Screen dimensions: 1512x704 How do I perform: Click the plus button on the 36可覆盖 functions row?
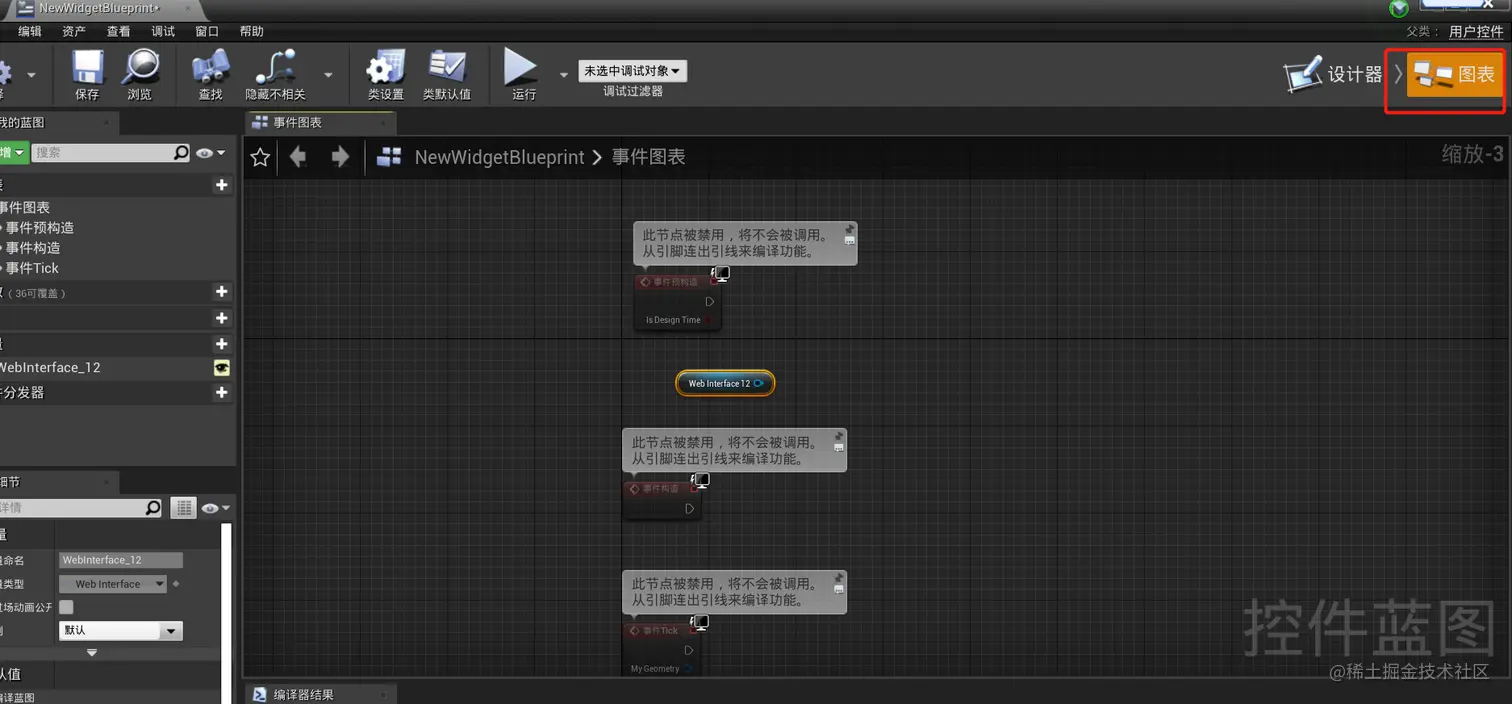[x=222, y=292]
